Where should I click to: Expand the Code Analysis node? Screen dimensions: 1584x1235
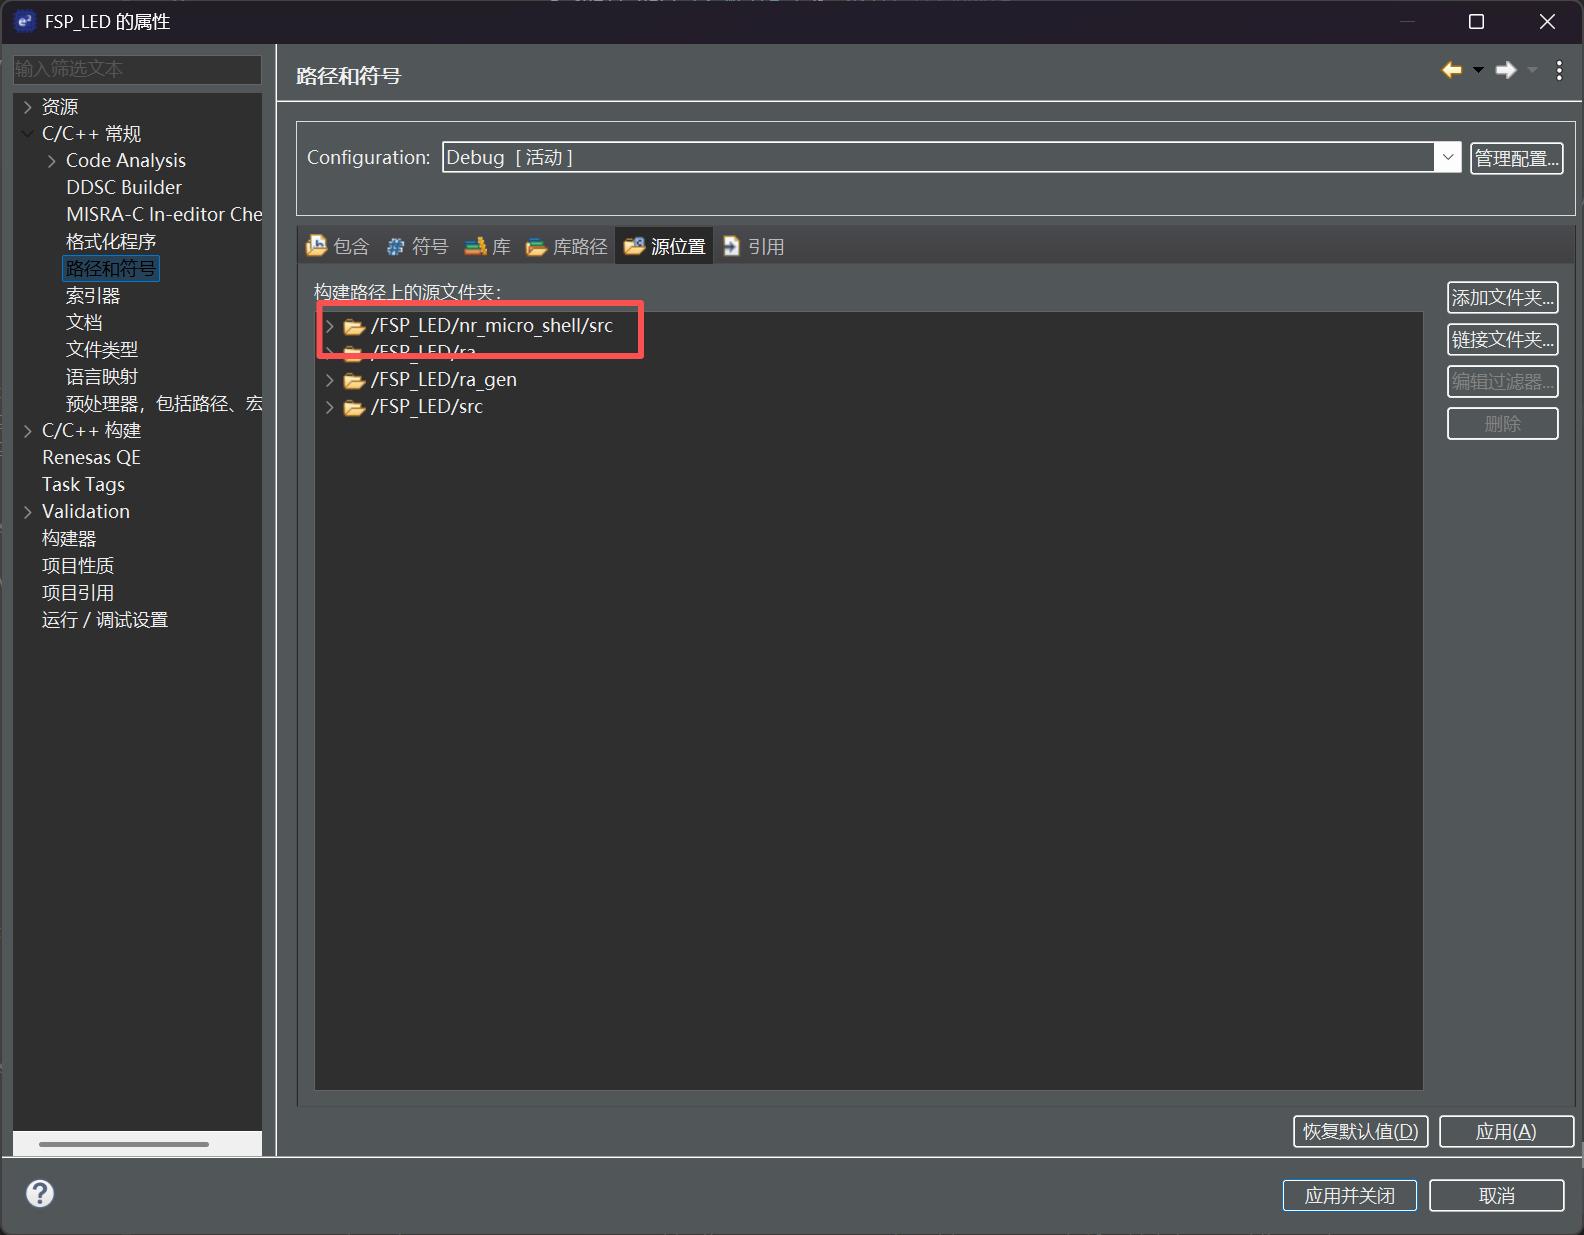point(52,161)
